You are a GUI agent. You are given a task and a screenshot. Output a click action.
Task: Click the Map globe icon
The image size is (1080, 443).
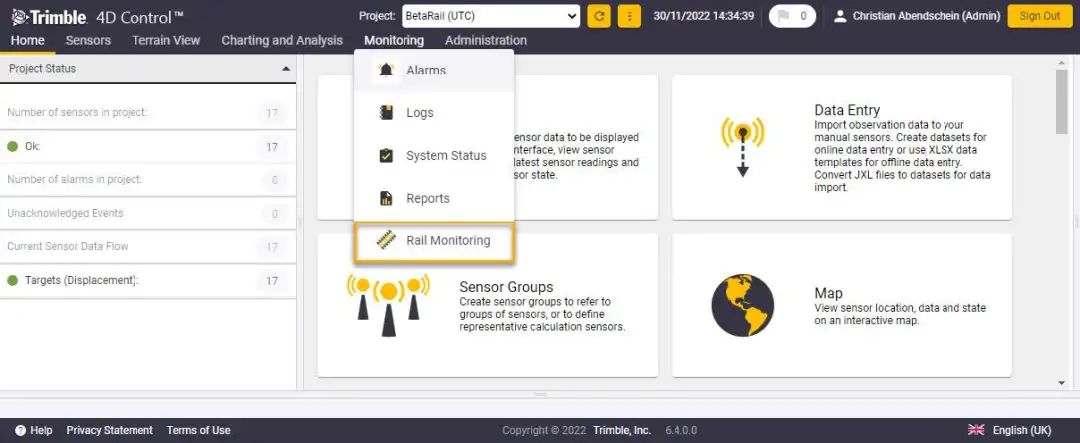[x=742, y=305]
